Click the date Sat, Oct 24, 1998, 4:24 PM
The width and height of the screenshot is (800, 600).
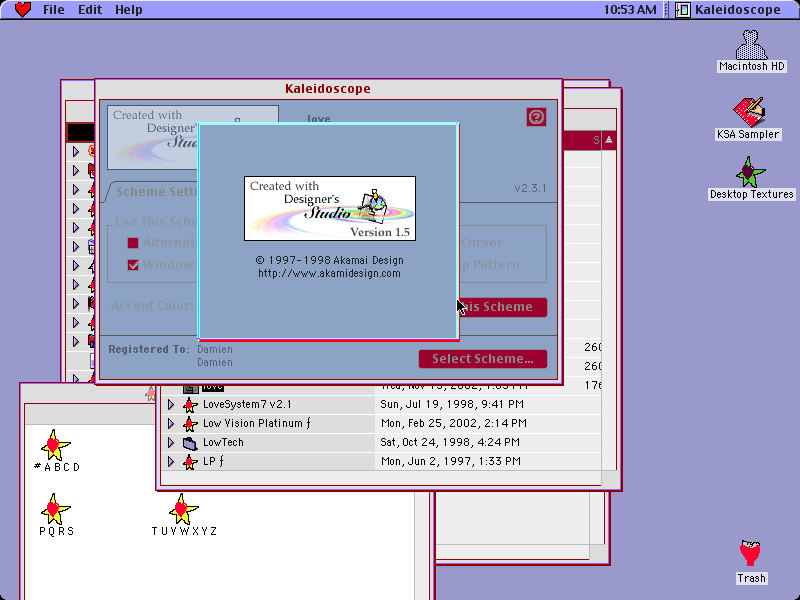[x=450, y=442]
